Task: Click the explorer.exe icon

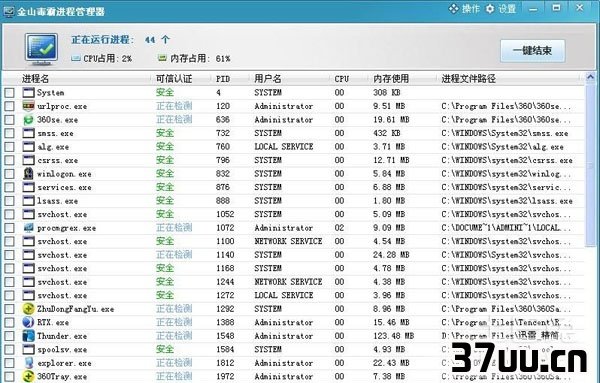Action: point(28,363)
